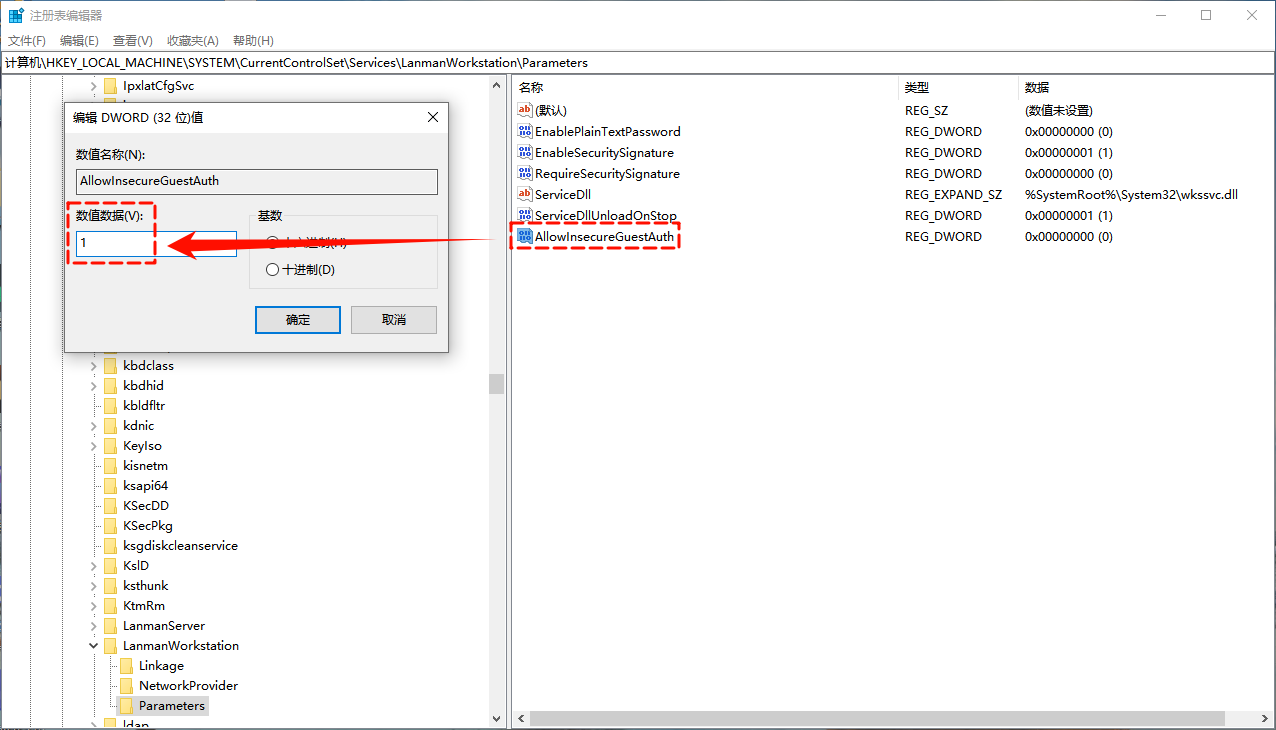Close the Edit DWORD dialog with X

click(x=433, y=117)
